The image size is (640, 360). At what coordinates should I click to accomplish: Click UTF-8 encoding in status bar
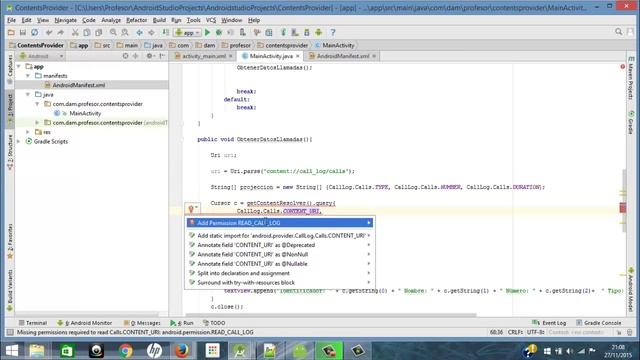(x=535, y=332)
